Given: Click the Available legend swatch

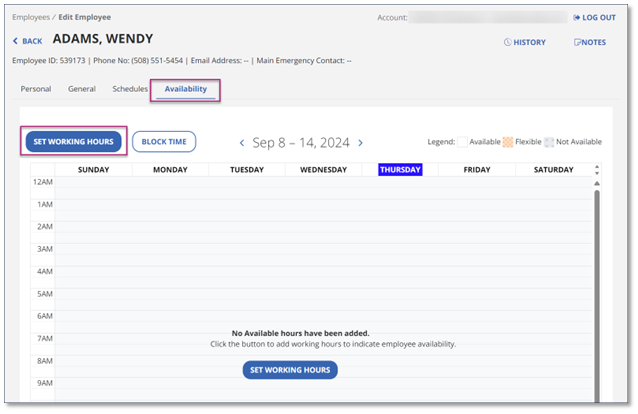Looking at the screenshot, I should click(x=464, y=142).
